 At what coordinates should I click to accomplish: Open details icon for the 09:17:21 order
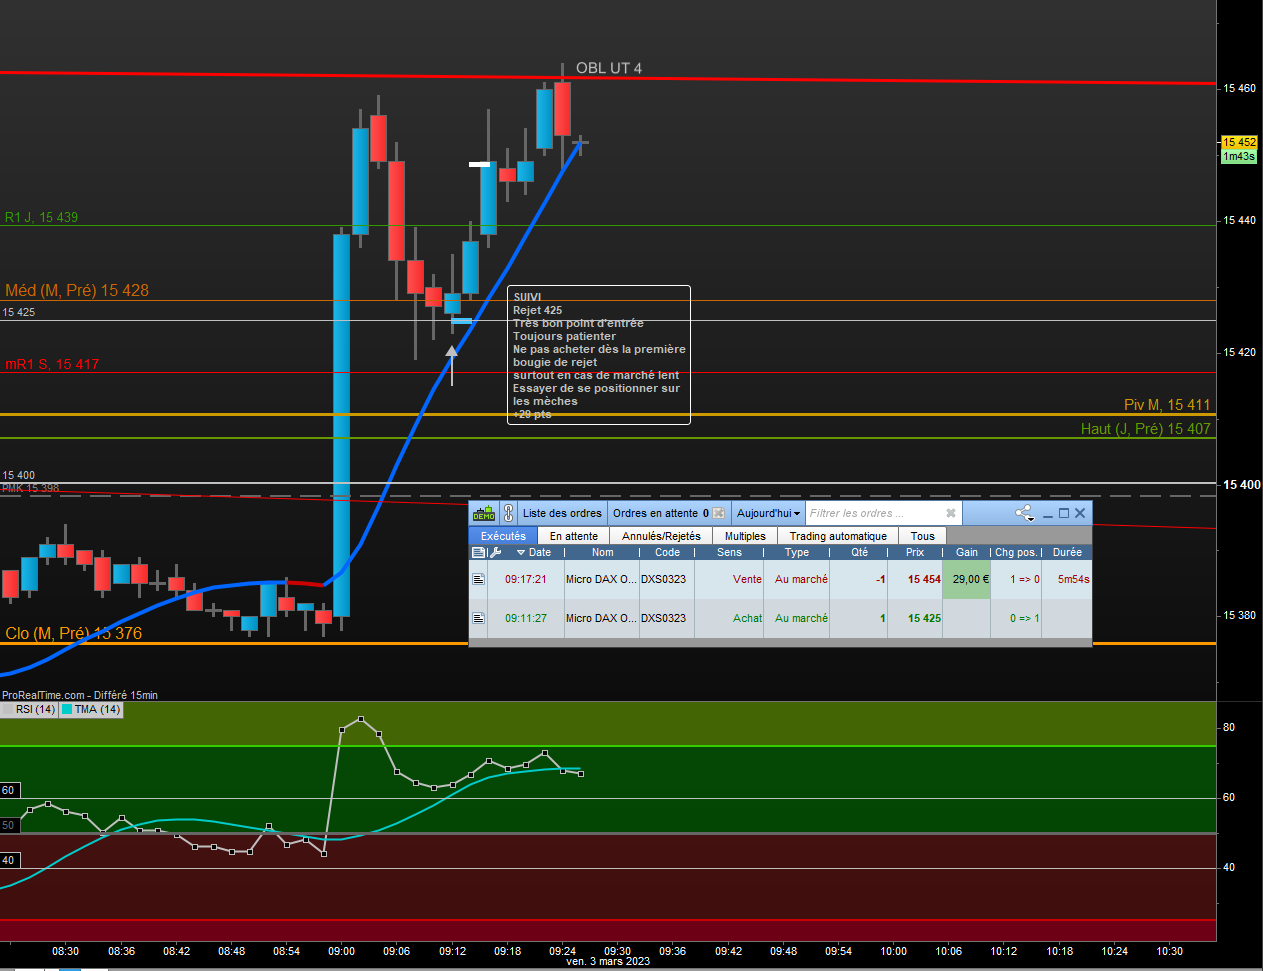tap(478, 579)
